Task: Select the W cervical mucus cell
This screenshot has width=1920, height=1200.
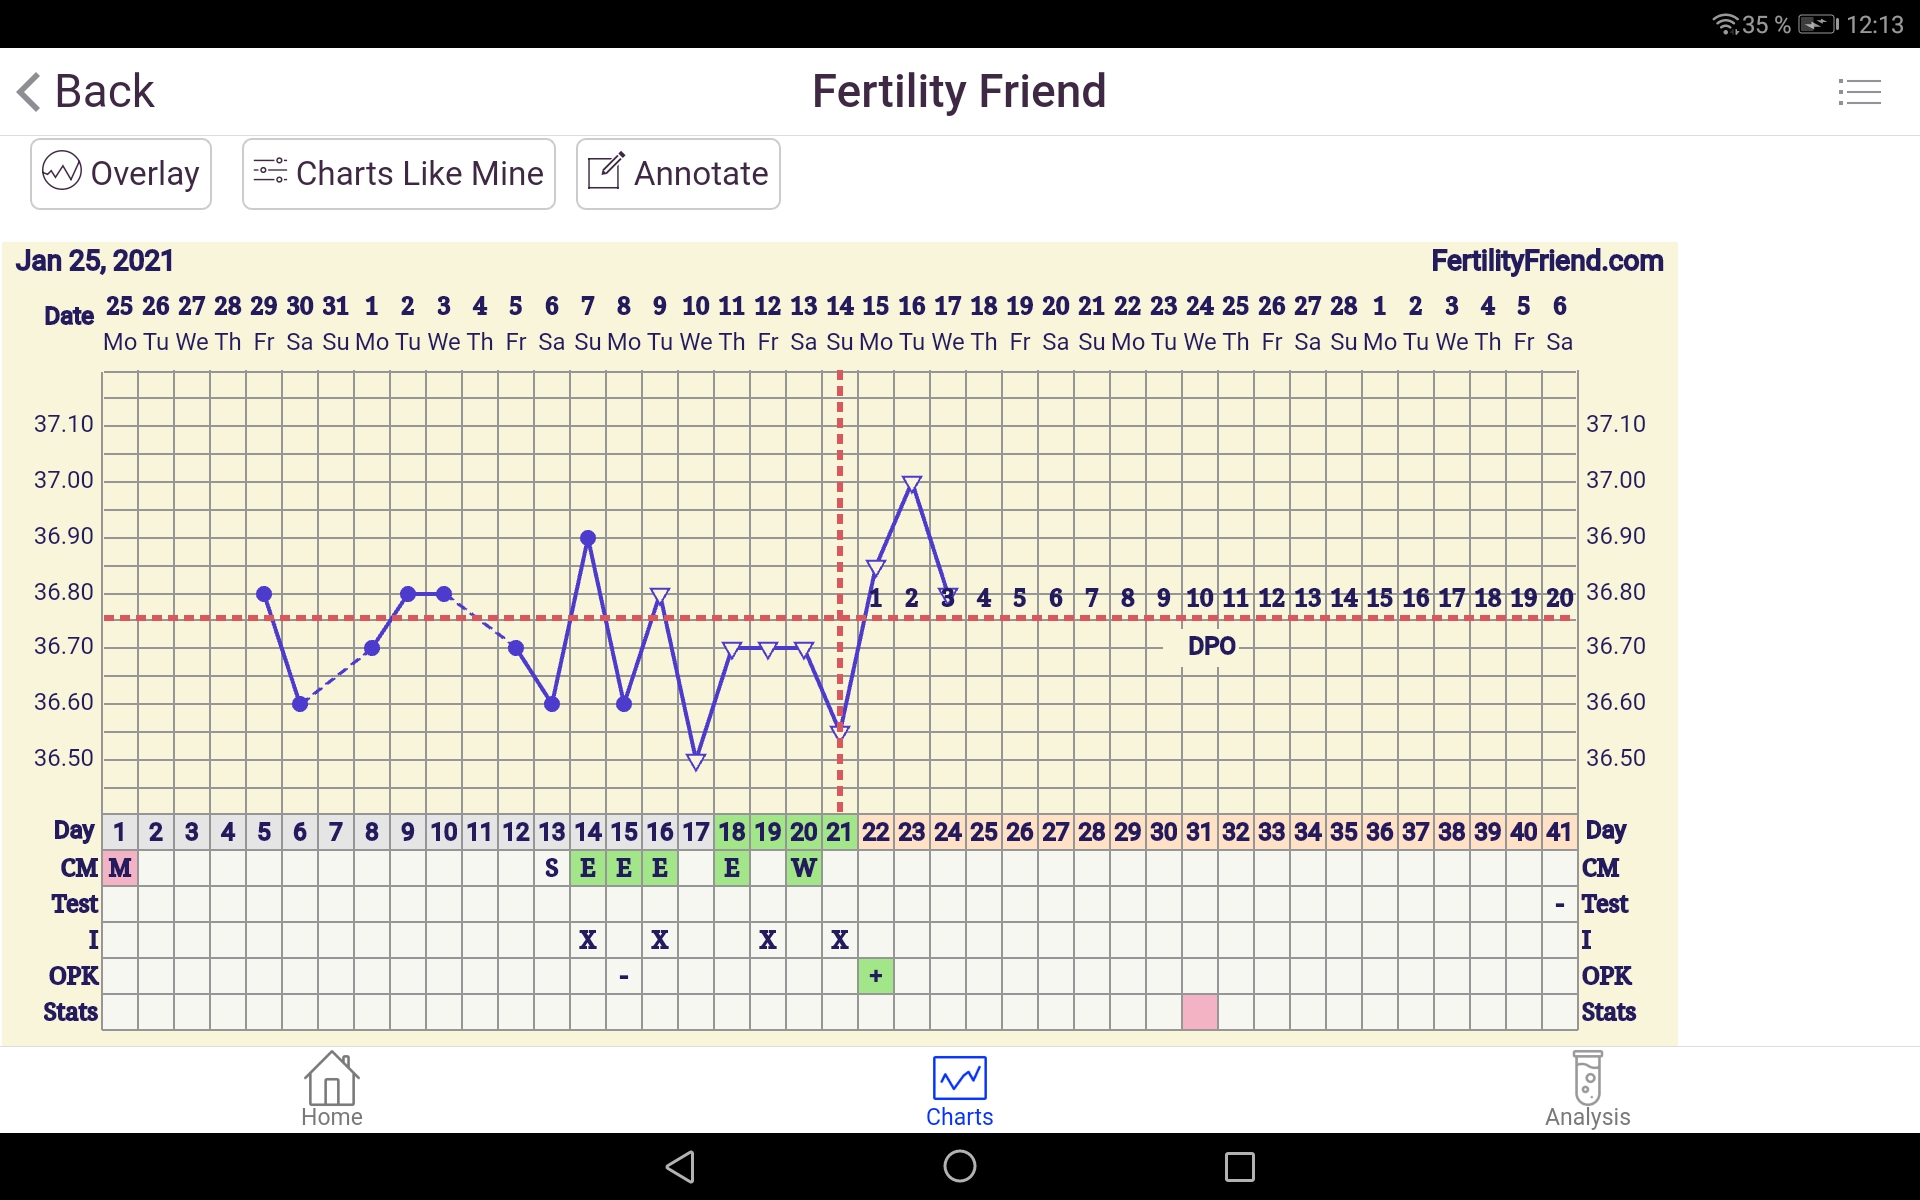Action: click(803, 868)
